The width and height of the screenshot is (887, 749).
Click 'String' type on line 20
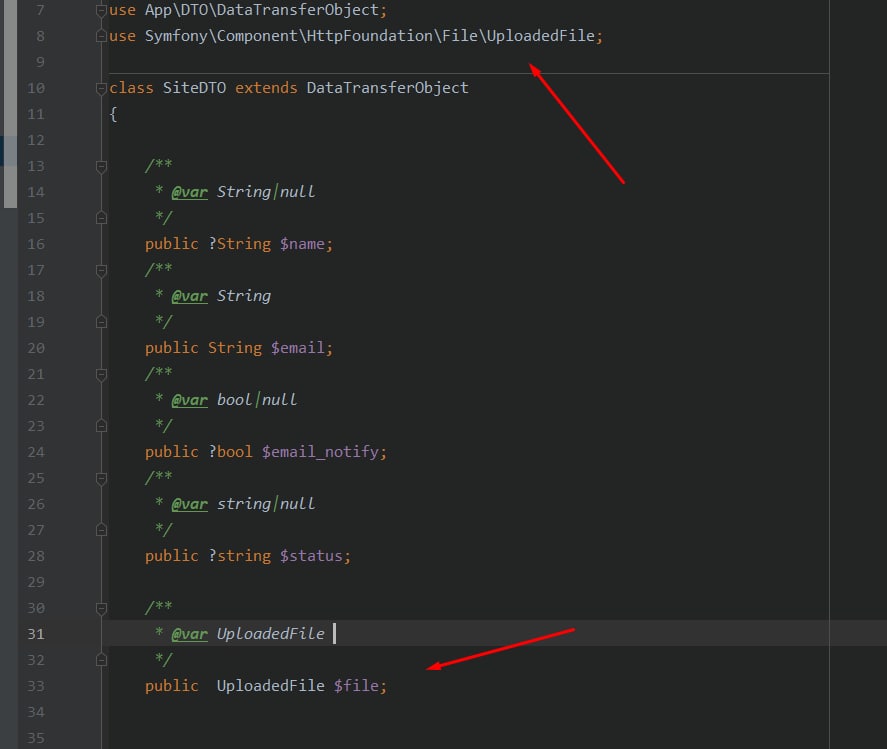click(x=235, y=348)
